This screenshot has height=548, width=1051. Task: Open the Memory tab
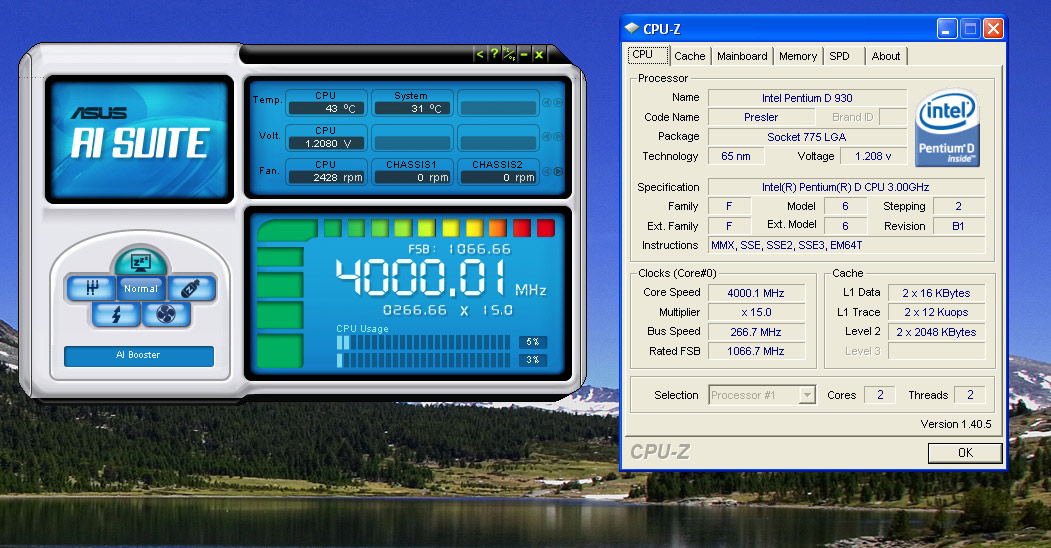click(x=798, y=56)
